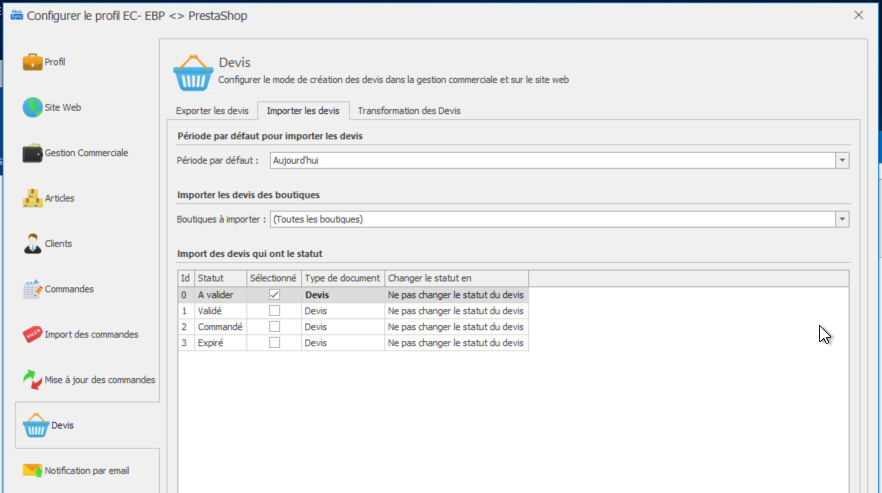Open Transformation des Devis tab
Viewport: 882px width, 493px height.
point(408,111)
